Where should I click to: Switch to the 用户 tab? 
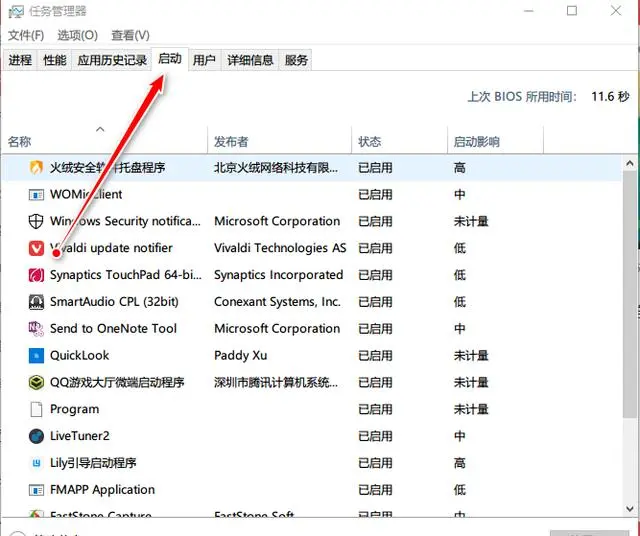point(204,60)
